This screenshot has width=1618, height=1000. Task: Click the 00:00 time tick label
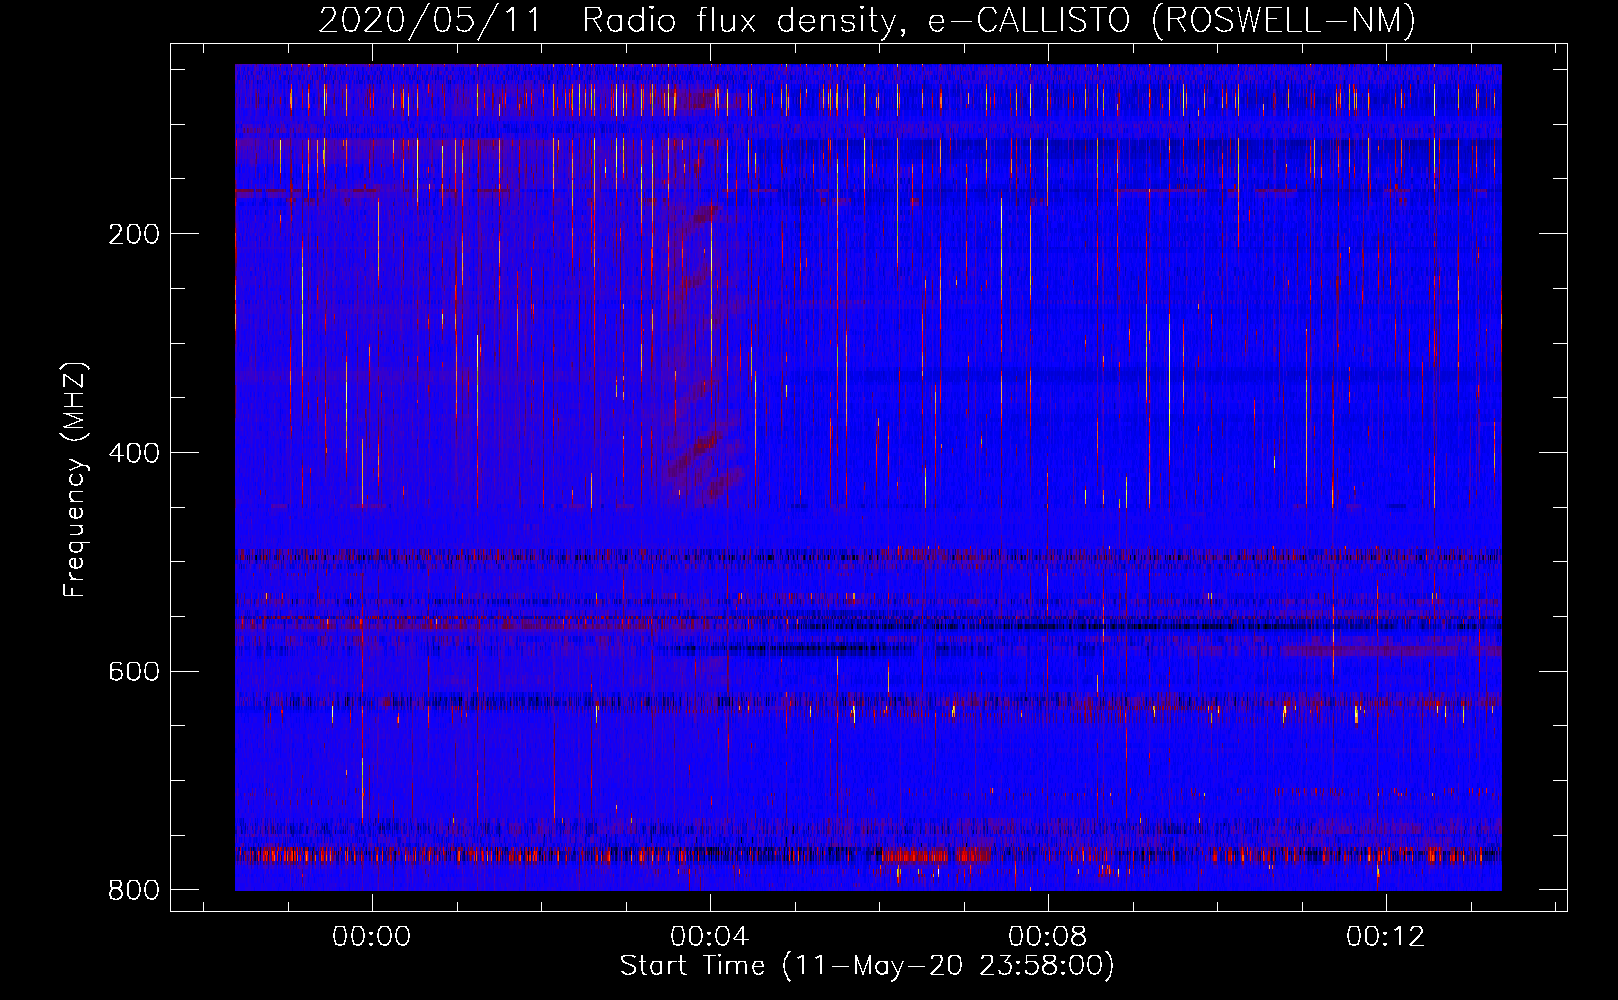point(372,937)
